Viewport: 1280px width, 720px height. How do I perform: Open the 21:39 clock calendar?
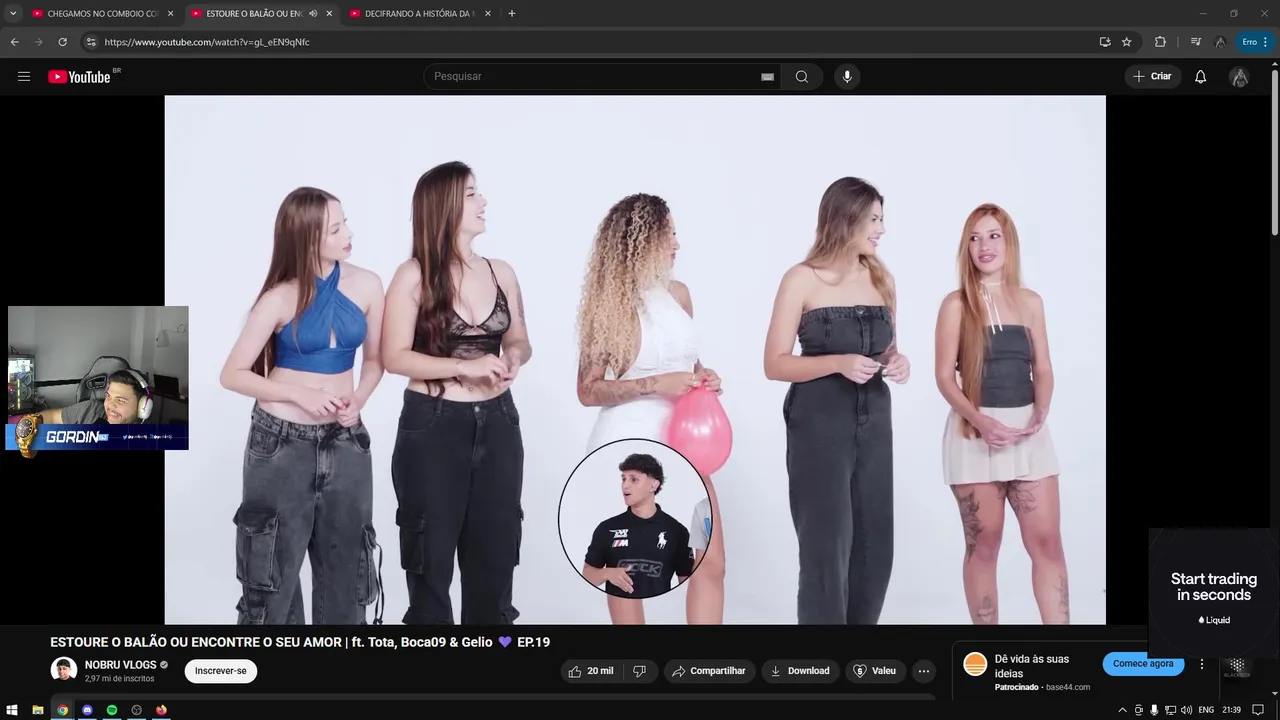(x=1231, y=710)
